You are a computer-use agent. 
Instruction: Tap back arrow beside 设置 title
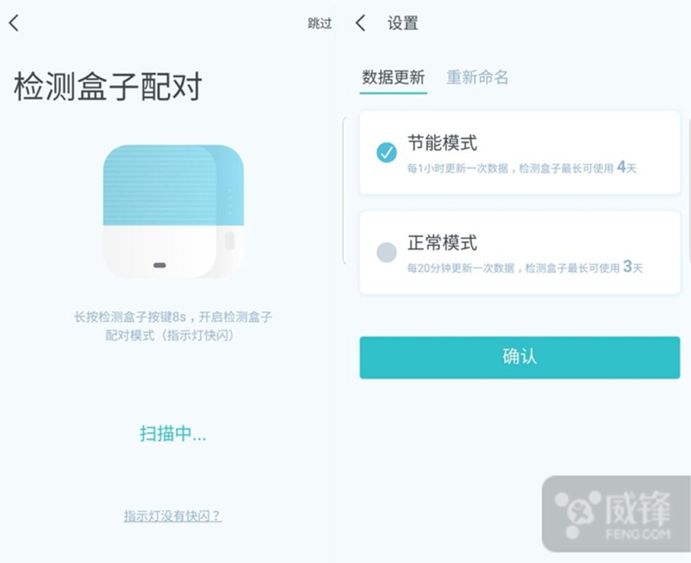(361, 23)
